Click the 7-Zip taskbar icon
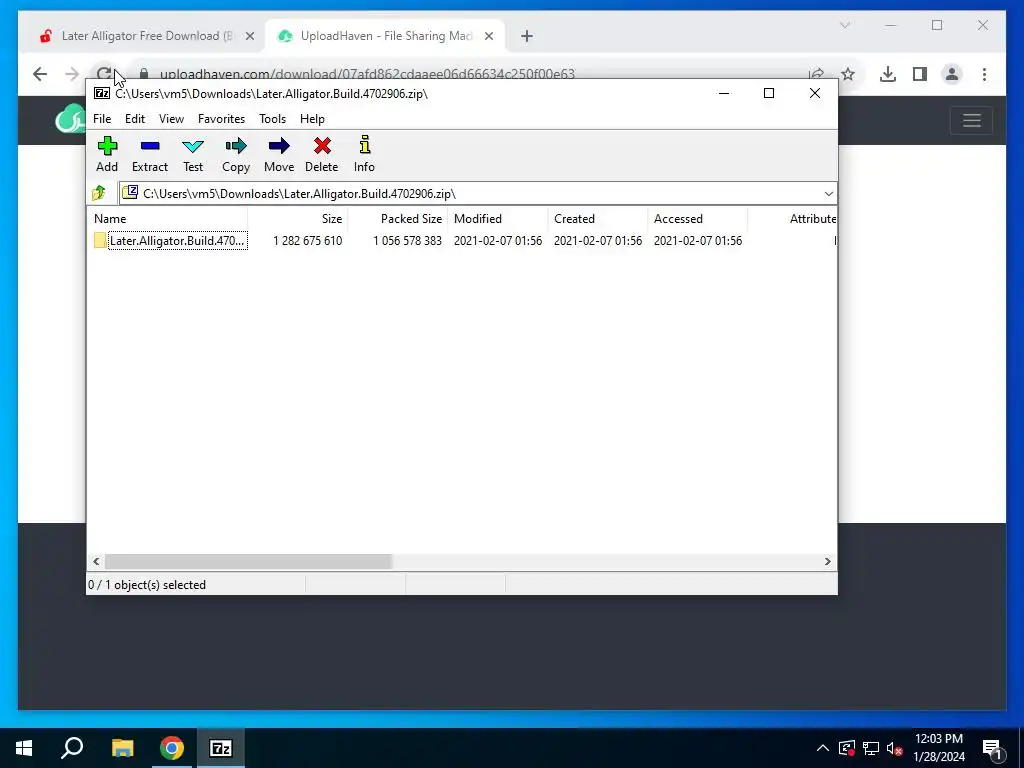1024x768 pixels. (x=221, y=748)
